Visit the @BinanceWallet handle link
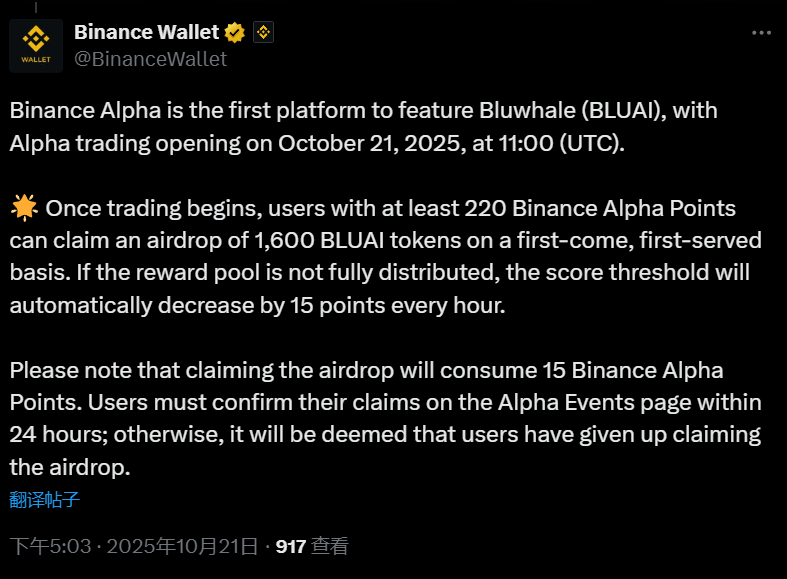 click(150, 59)
